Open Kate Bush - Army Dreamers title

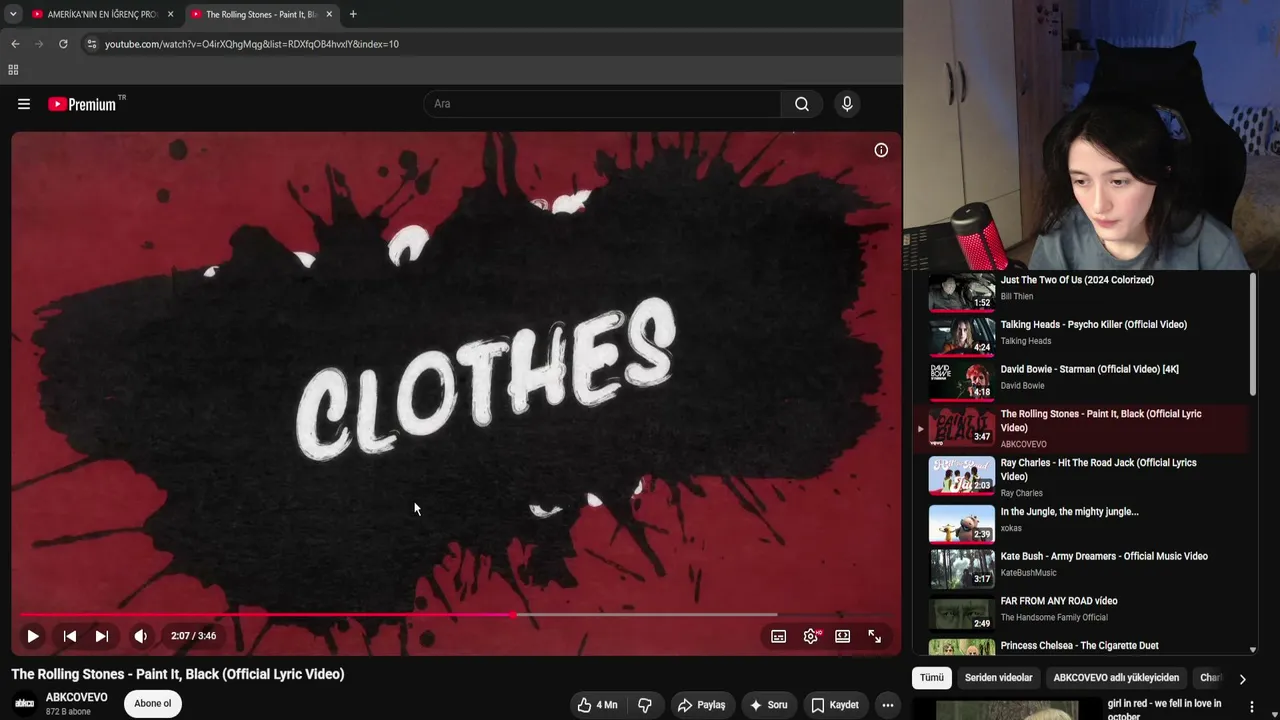point(1104,556)
